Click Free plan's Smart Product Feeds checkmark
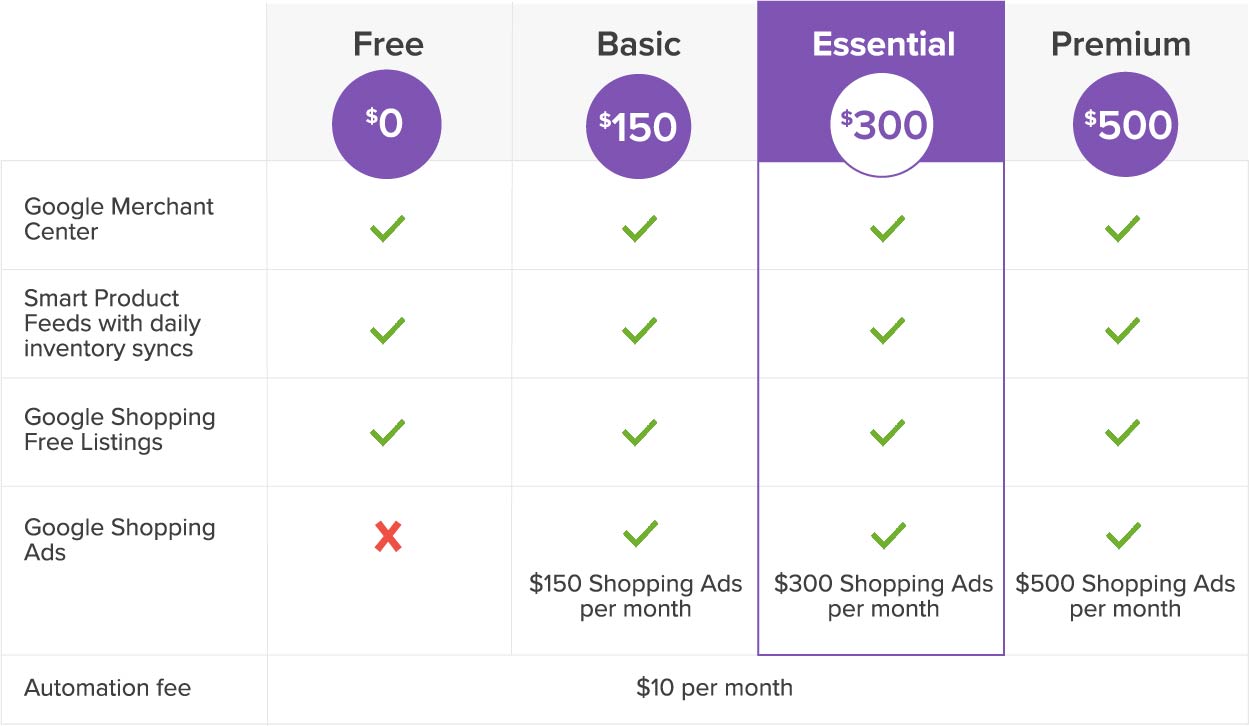 (387, 330)
